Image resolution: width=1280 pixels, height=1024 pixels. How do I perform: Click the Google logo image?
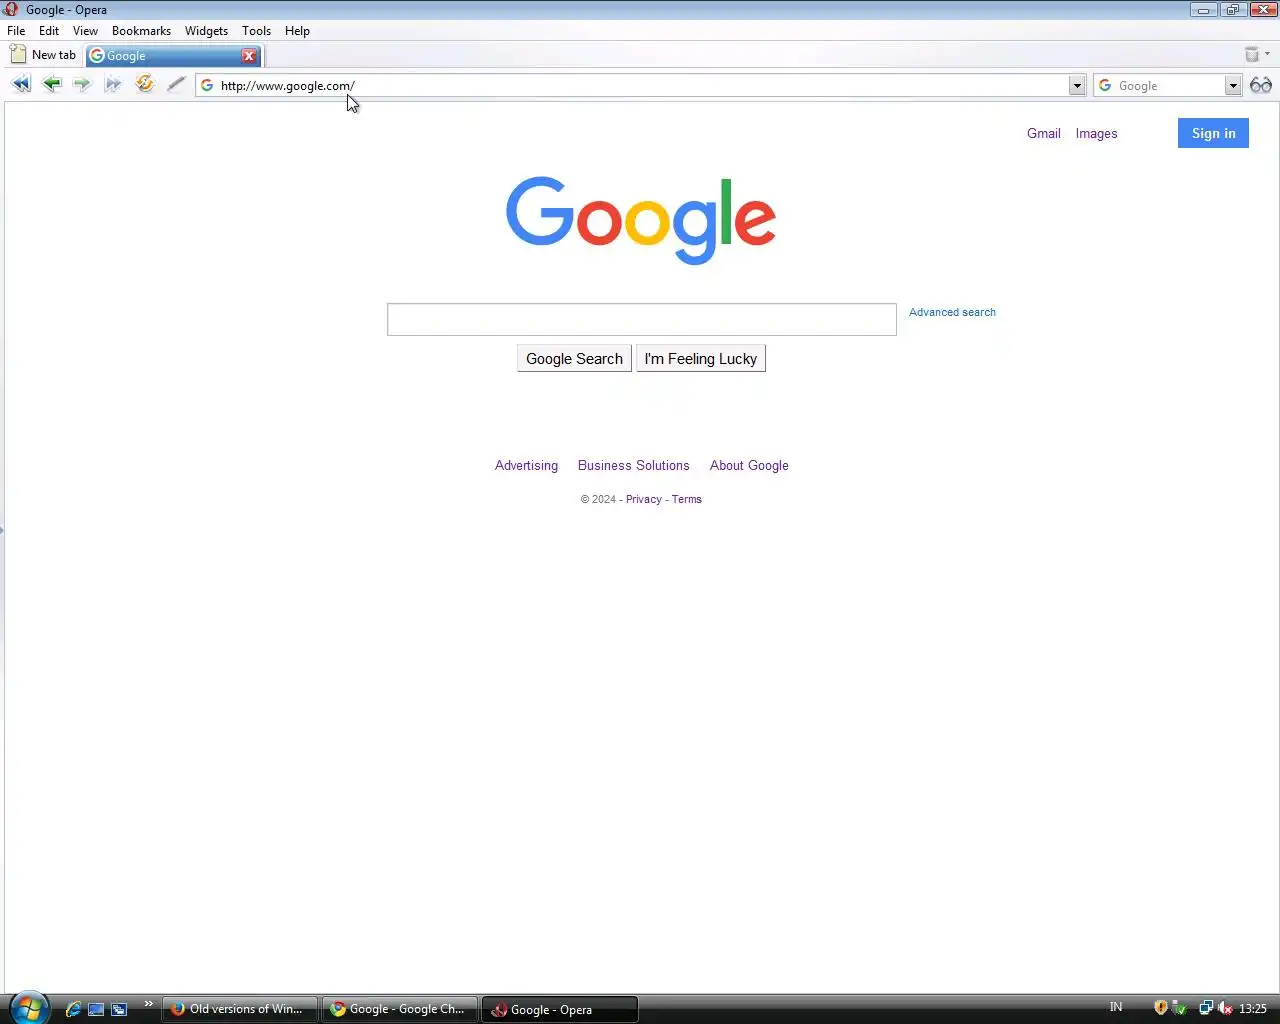(641, 220)
